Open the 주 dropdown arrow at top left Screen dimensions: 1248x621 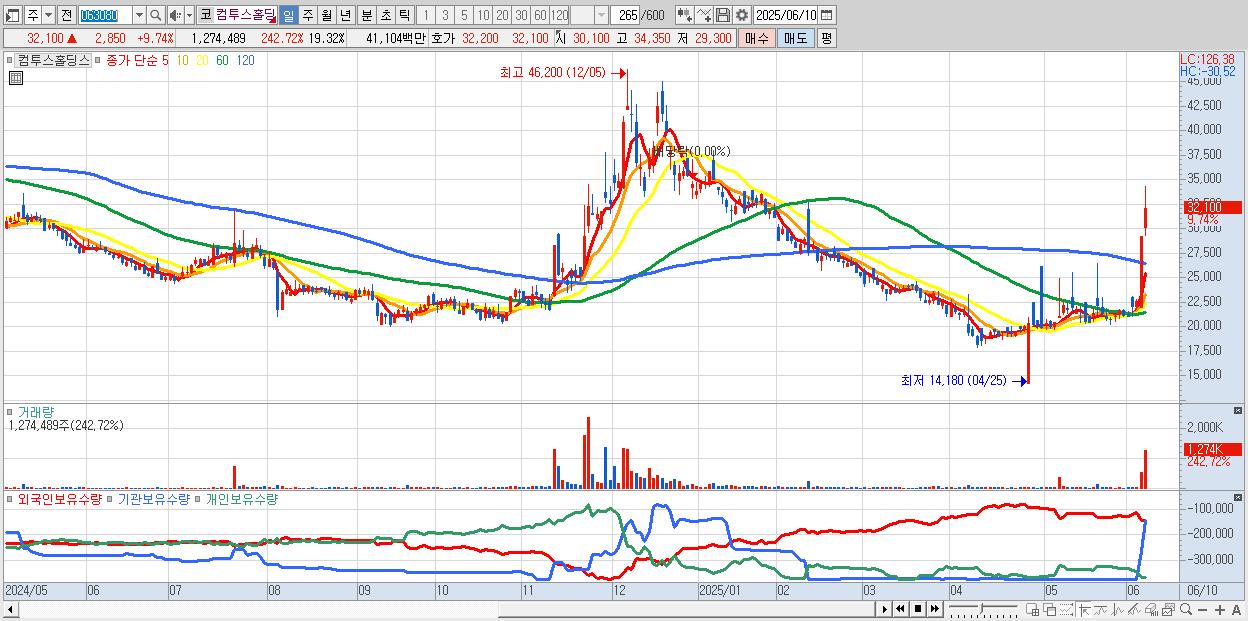(x=47, y=15)
